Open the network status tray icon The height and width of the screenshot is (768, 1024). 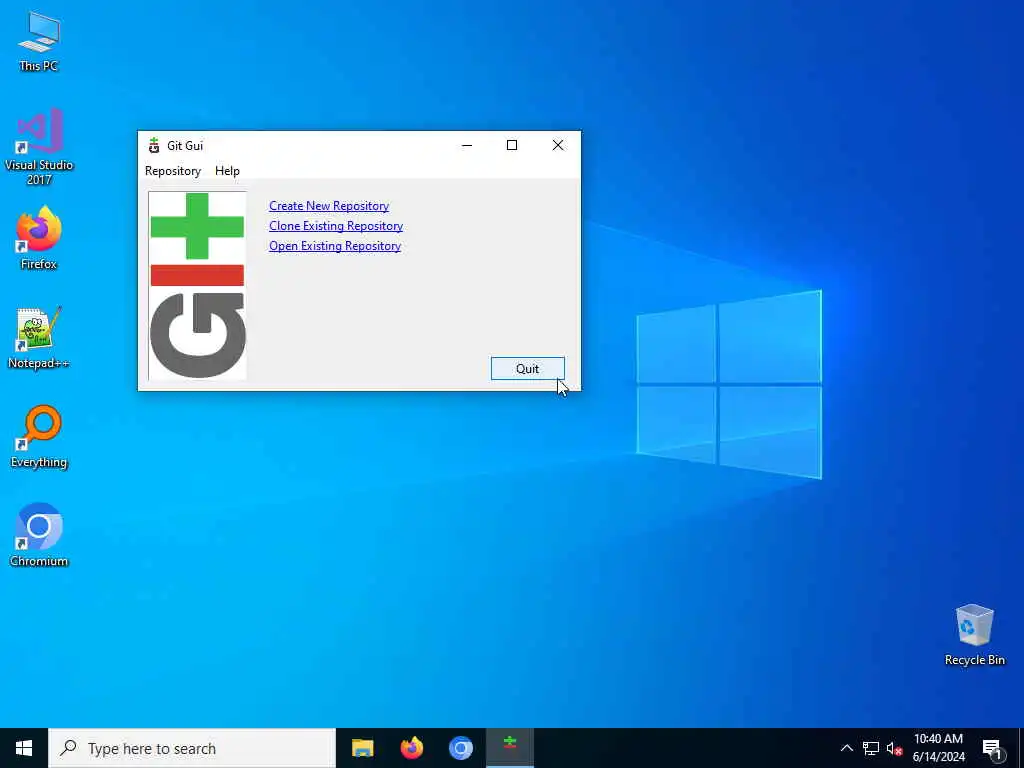click(x=871, y=748)
